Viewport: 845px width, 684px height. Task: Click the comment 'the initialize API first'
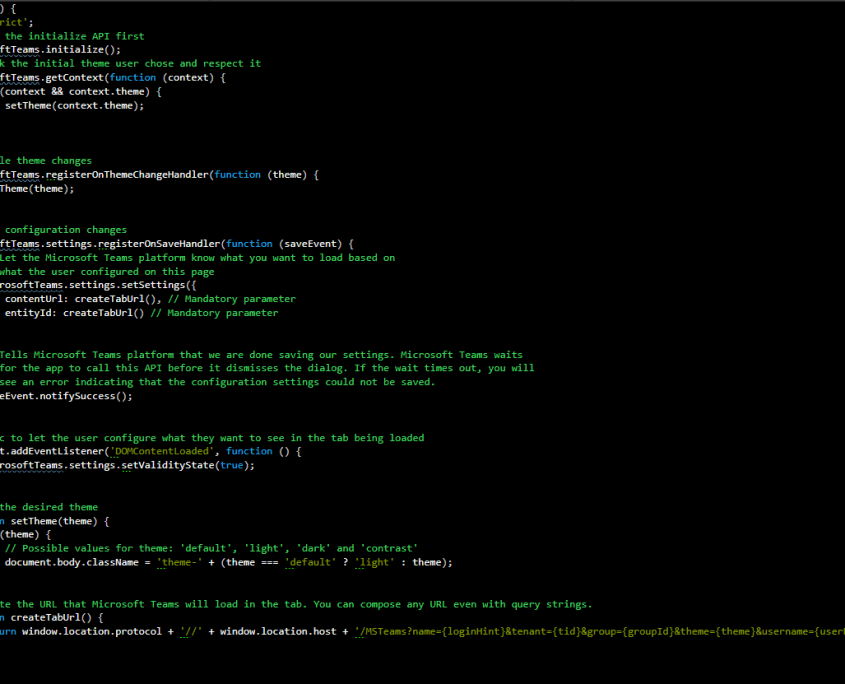pyautogui.click(x=74, y=36)
